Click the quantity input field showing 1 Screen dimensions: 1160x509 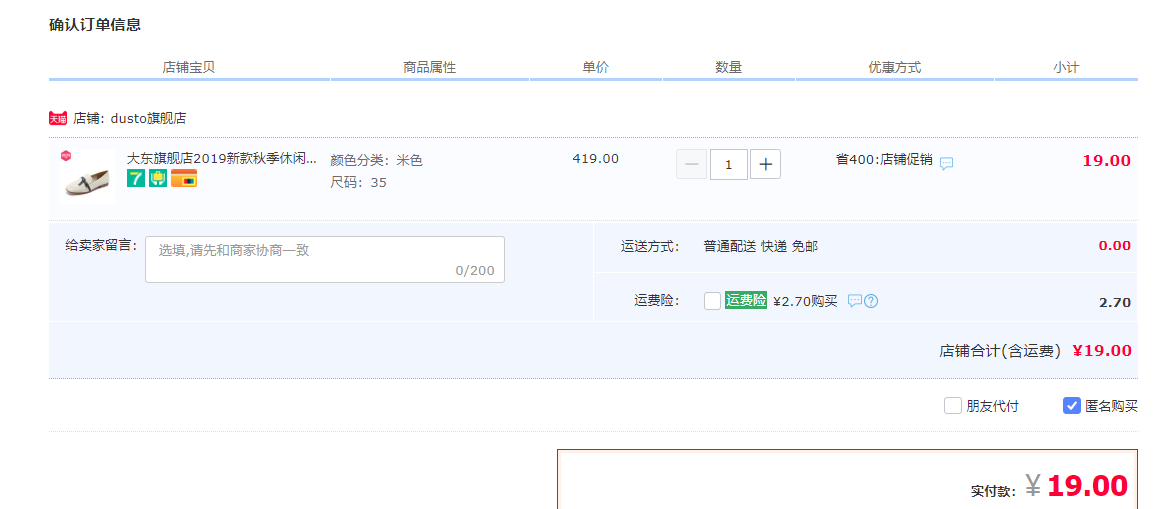coord(729,164)
